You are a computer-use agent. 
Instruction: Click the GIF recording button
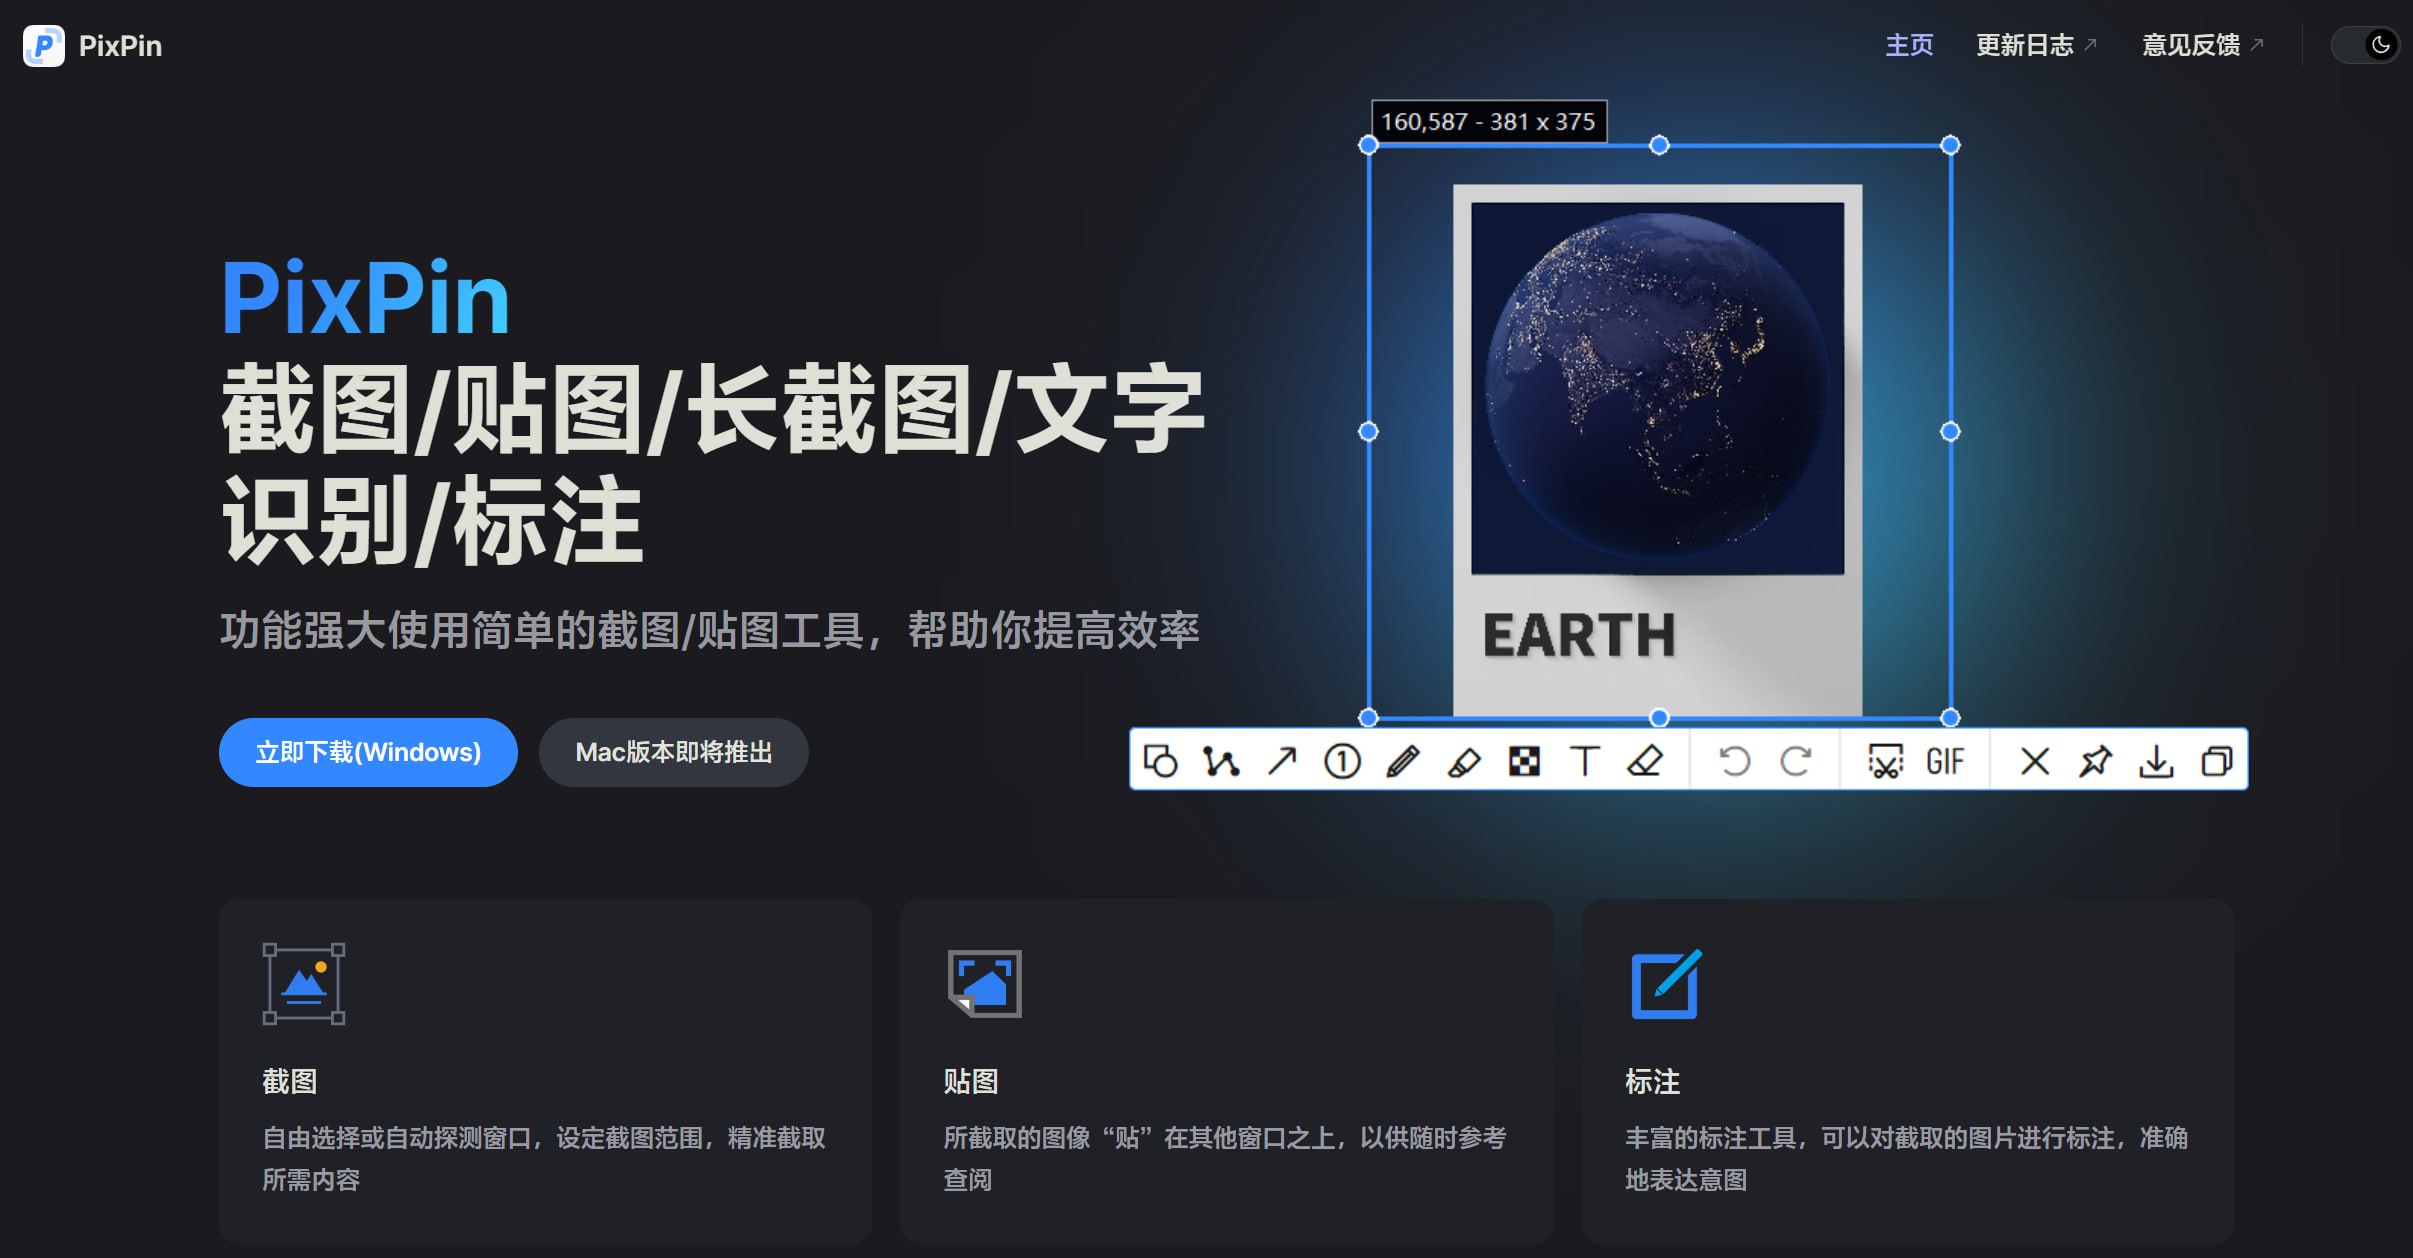[1945, 761]
